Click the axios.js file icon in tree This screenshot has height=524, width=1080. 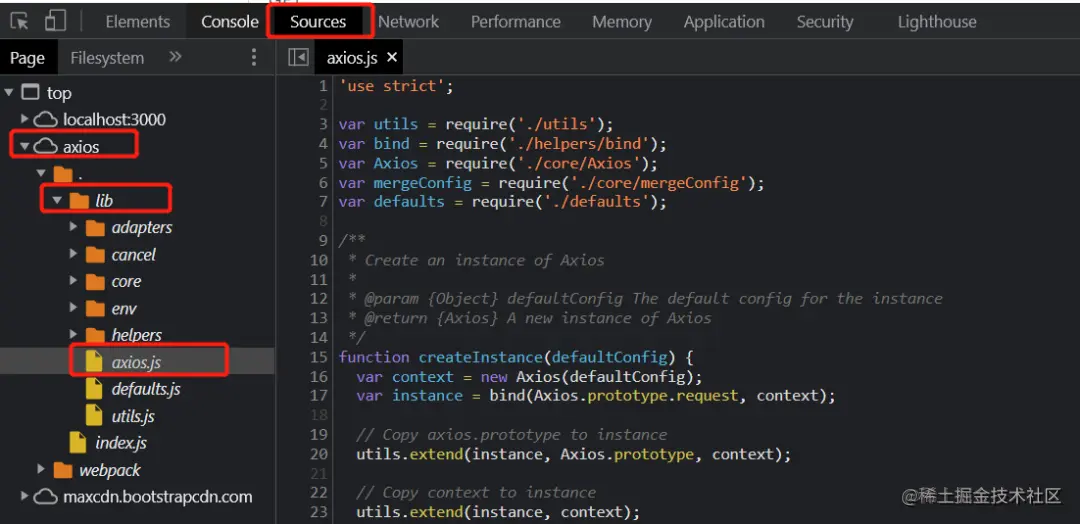click(x=94, y=361)
